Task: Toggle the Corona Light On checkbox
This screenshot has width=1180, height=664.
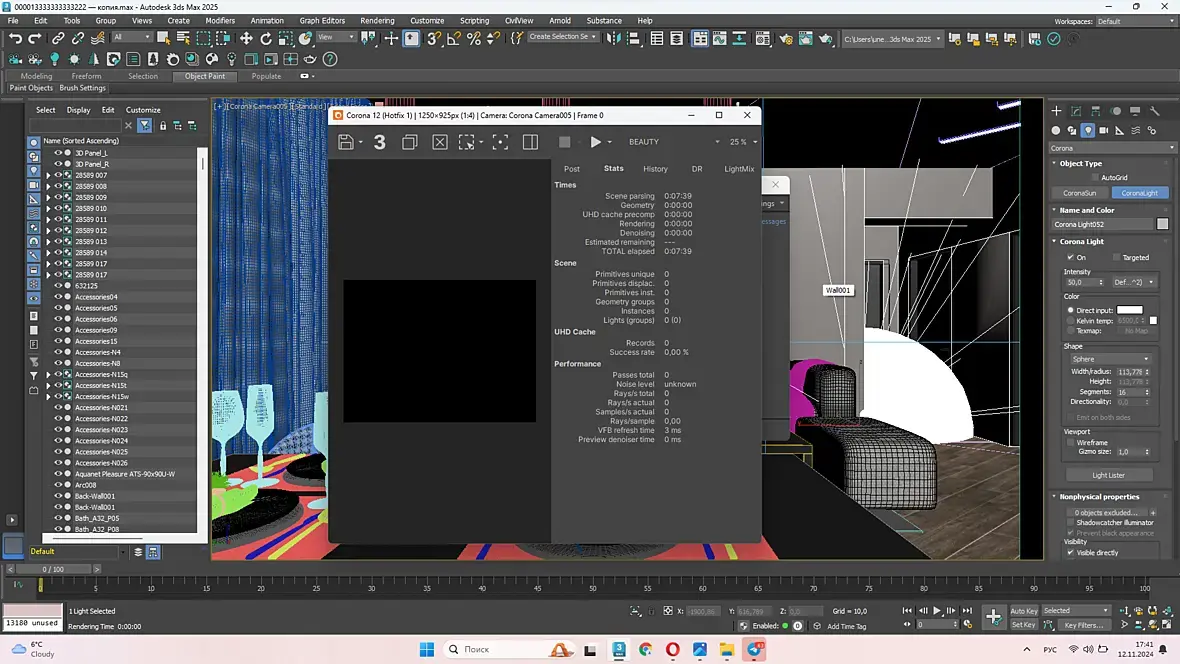Action: click(1070, 257)
